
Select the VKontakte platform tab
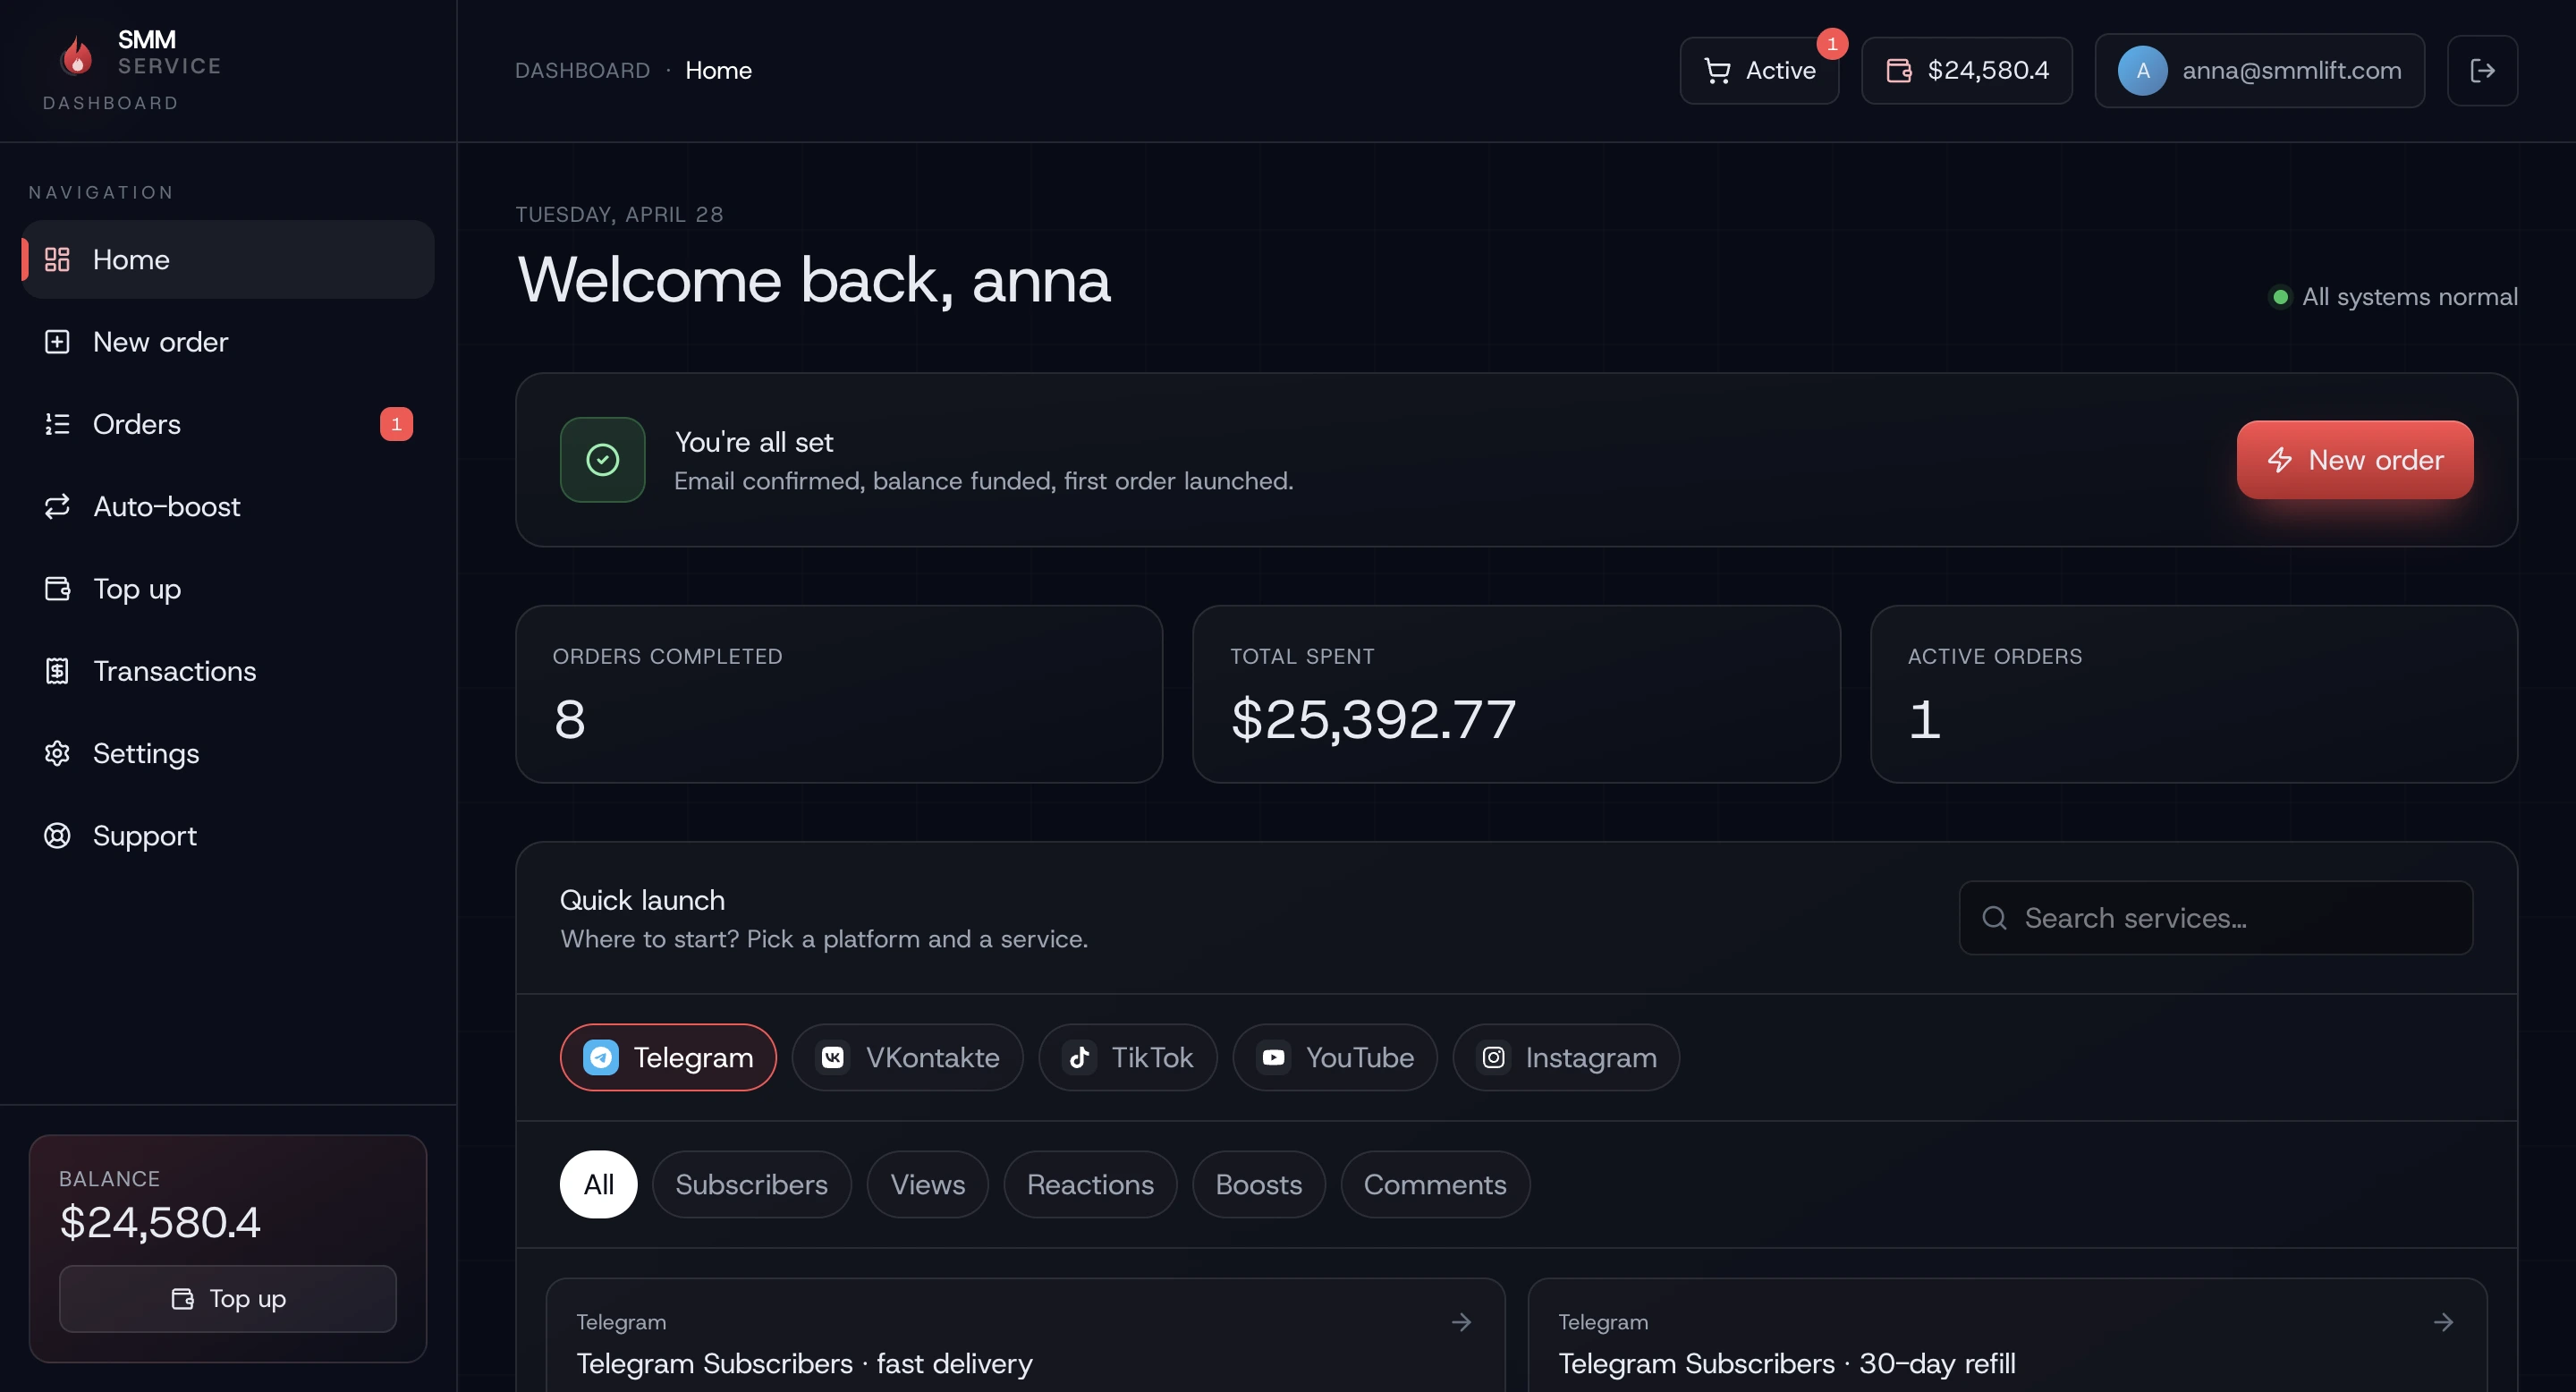pos(907,1057)
